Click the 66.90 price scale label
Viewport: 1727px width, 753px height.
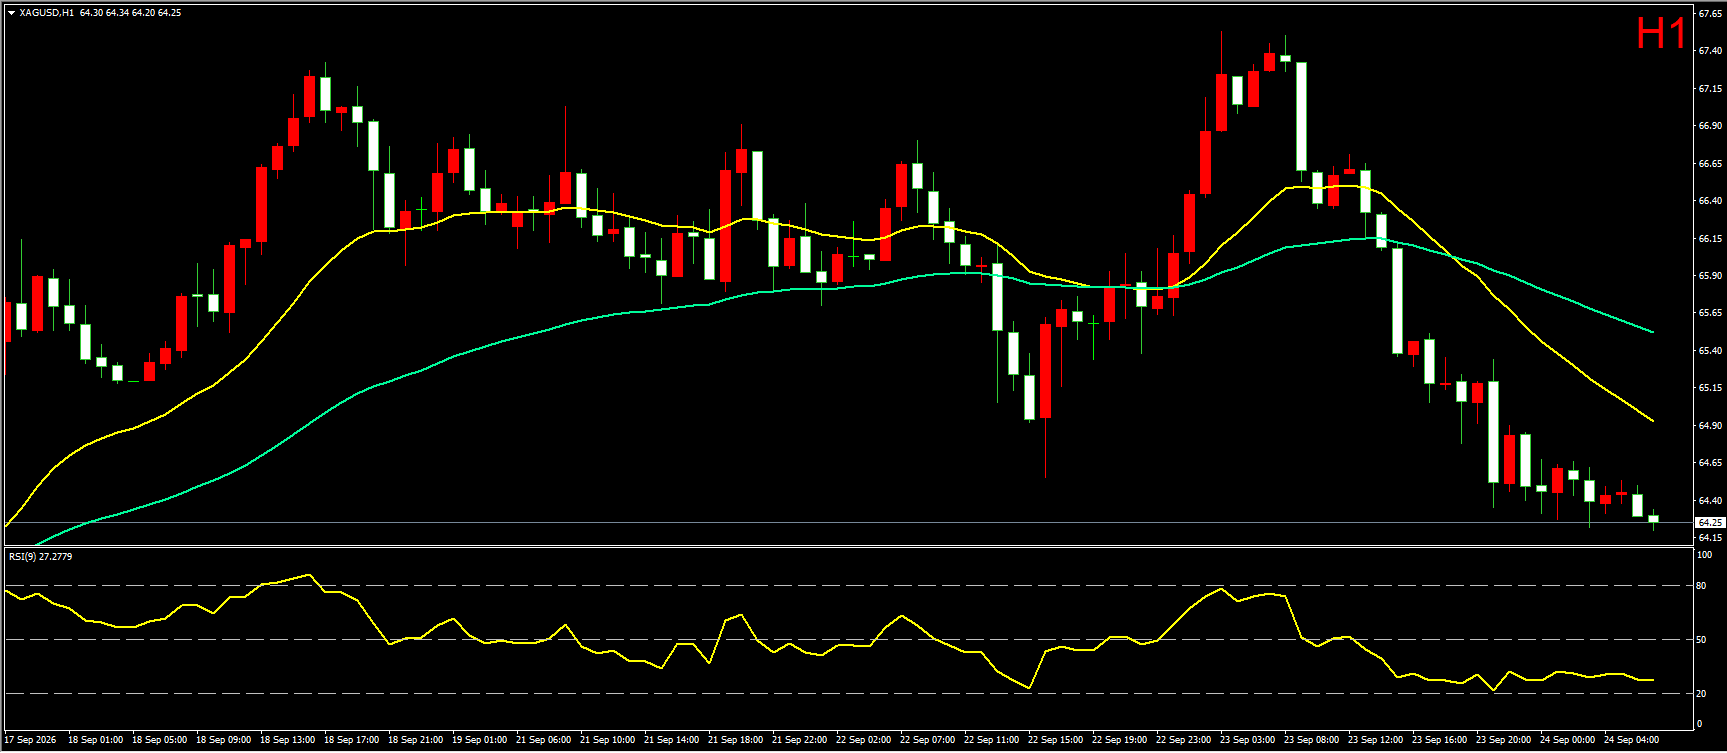click(x=1710, y=126)
